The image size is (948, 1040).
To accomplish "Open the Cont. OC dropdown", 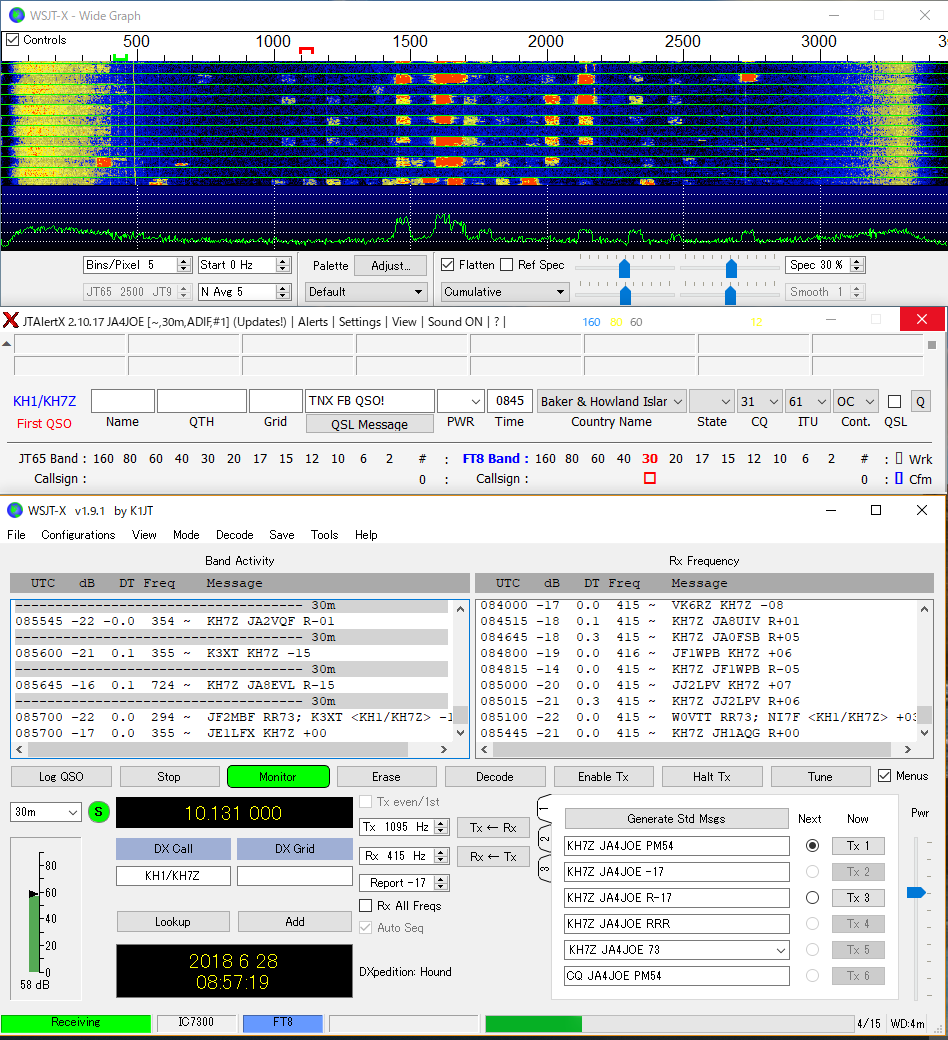I will coord(856,401).
